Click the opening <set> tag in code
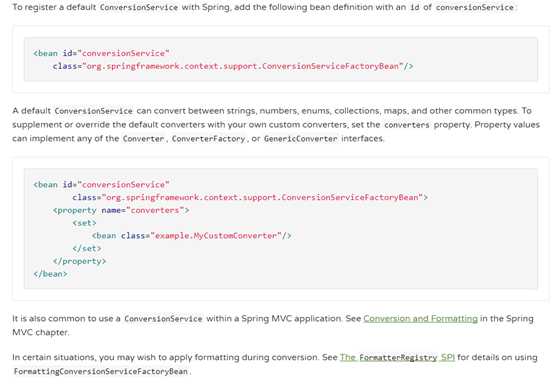 coord(84,223)
